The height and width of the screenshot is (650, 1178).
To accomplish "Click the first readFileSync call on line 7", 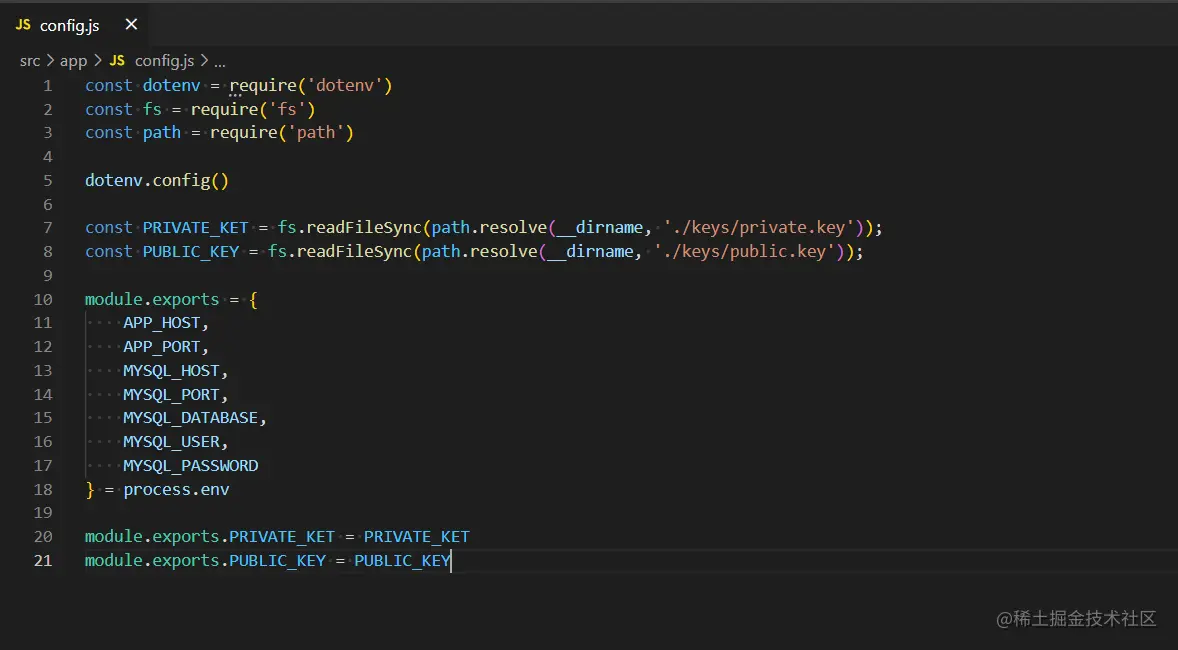I will [x=350, y=228].
